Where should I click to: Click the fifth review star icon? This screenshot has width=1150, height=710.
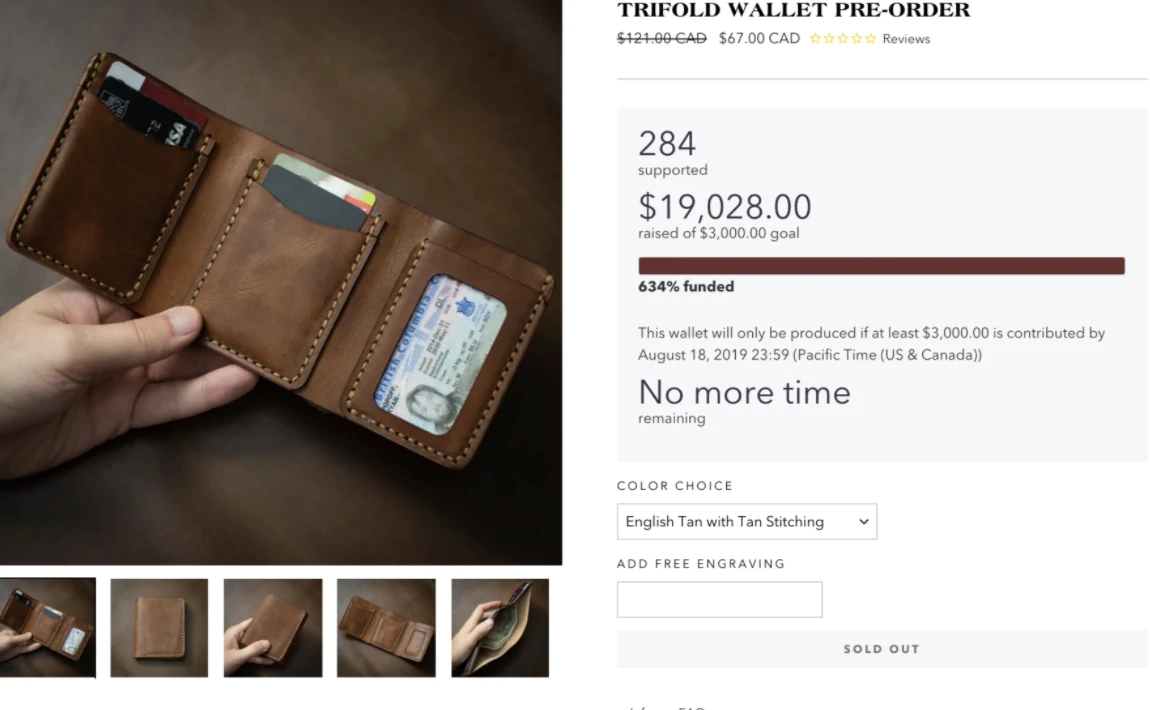[x=870, y=39]
